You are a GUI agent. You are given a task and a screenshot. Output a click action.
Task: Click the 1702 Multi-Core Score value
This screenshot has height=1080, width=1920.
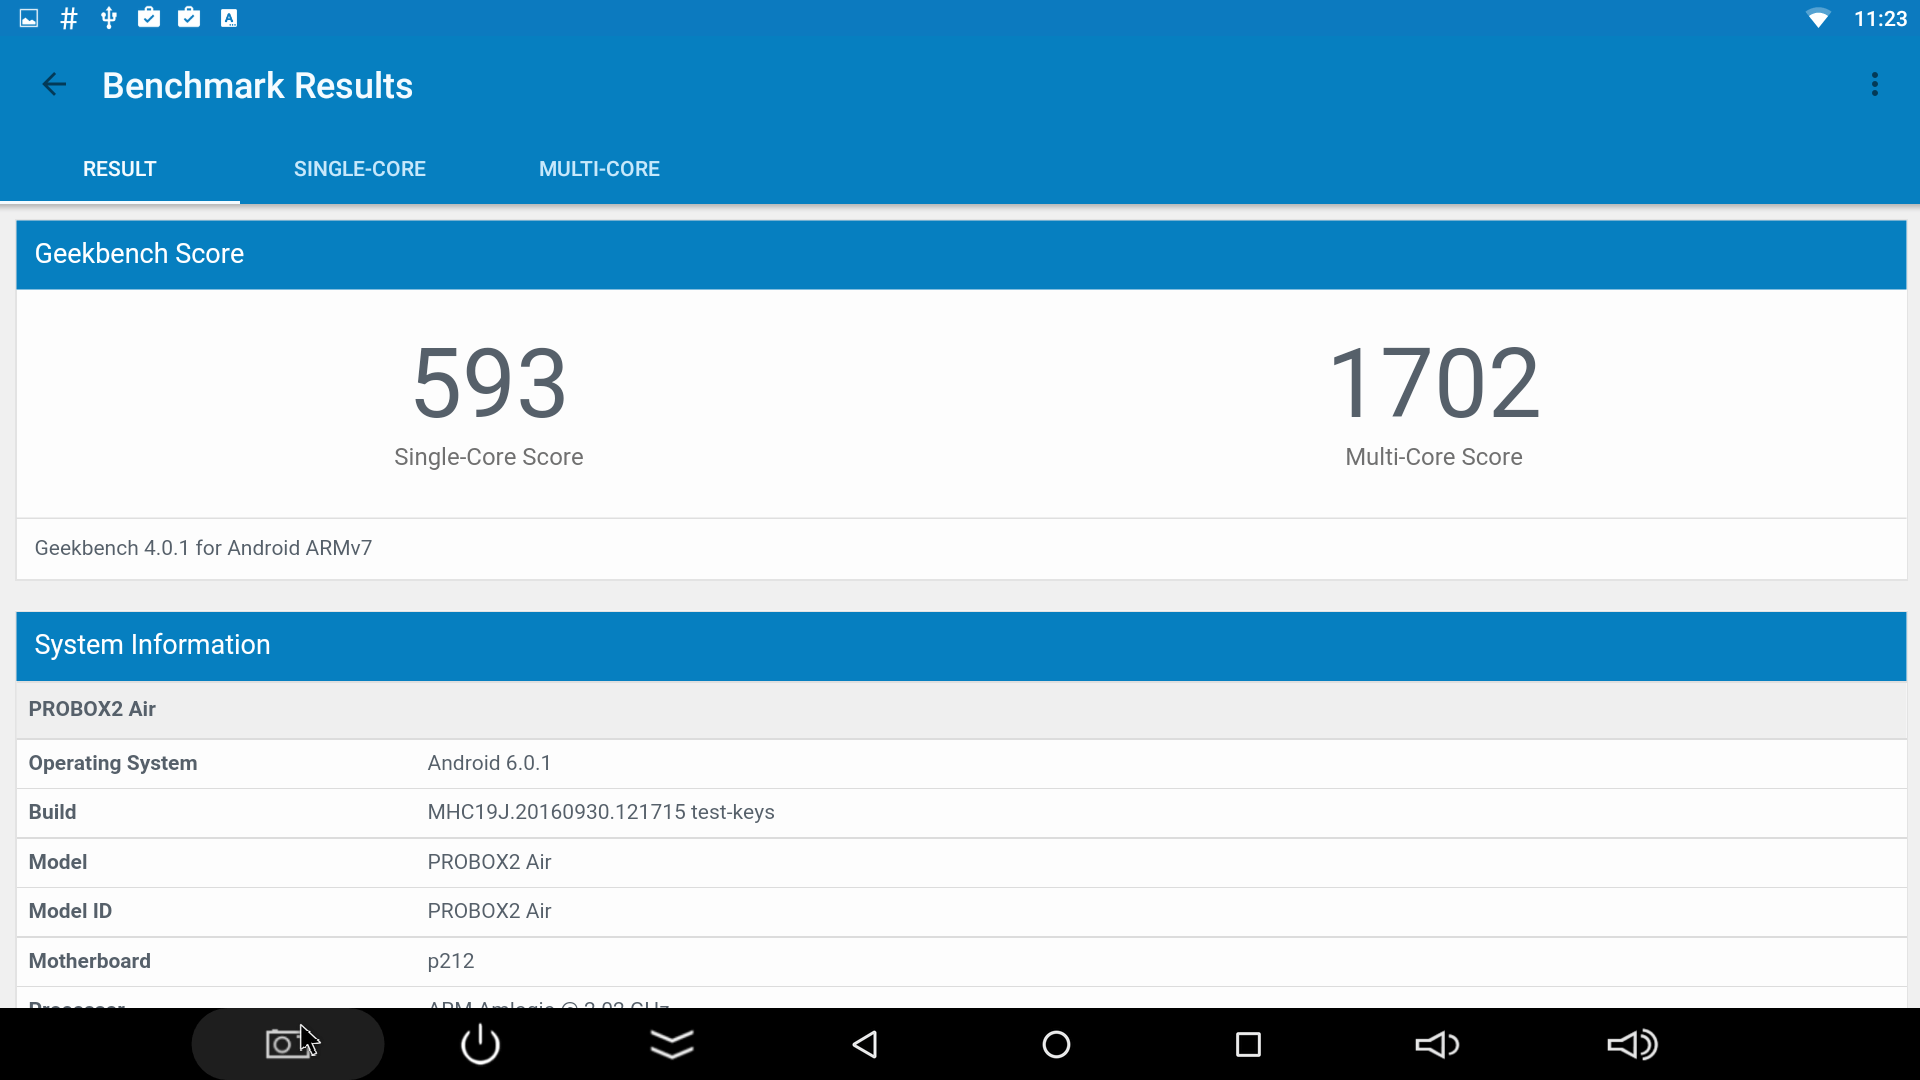point(1433,384)
